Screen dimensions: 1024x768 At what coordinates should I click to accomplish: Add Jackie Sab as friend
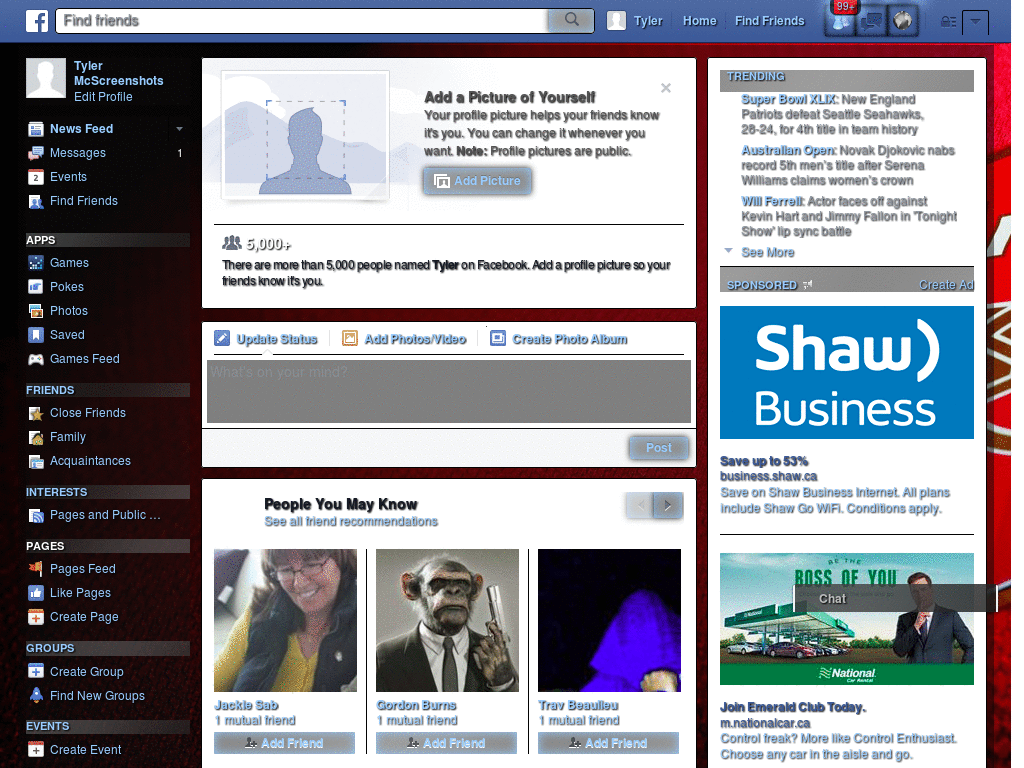click(x=284, y=743)
